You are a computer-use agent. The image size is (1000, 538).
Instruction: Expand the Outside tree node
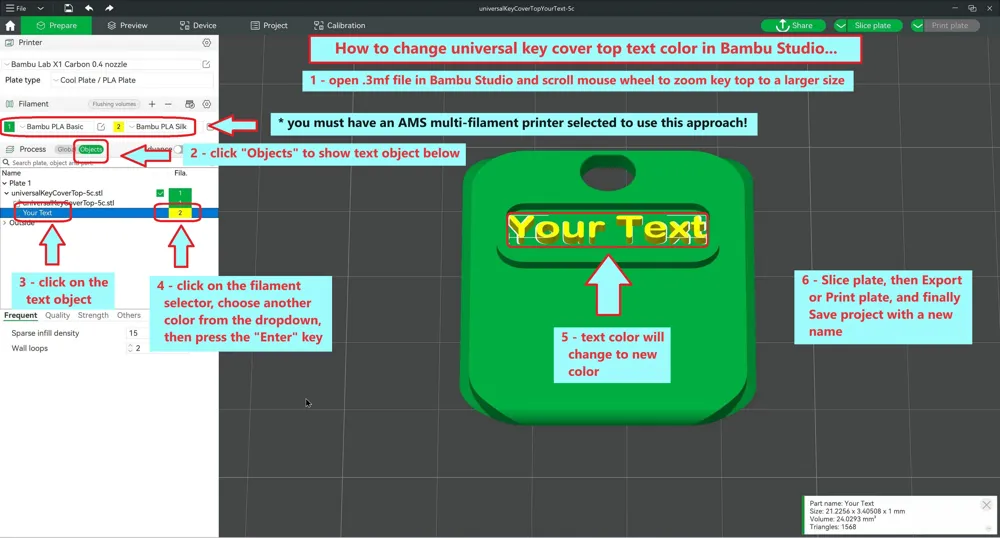pos(4,222)
